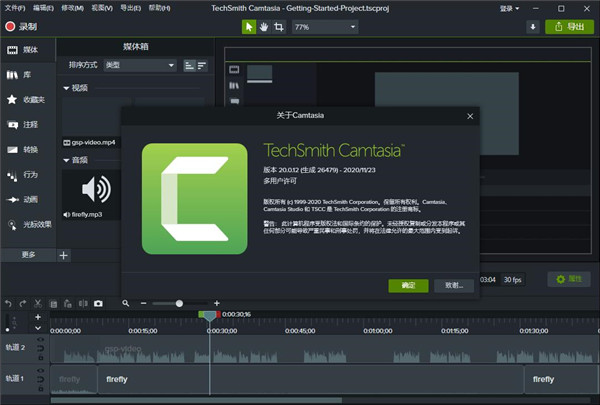Click the camera snapshot icon

pos(98,303)
